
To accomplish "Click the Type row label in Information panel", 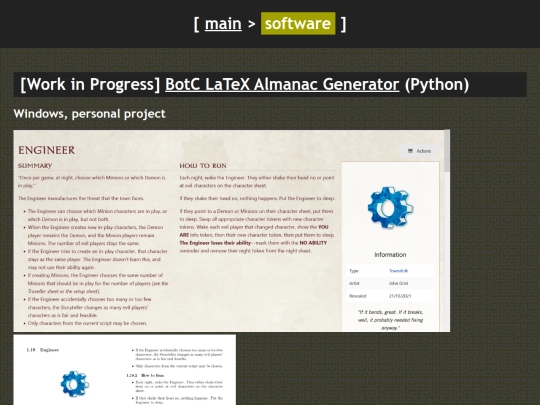I will pyautogui.click(x=354, y=271).
